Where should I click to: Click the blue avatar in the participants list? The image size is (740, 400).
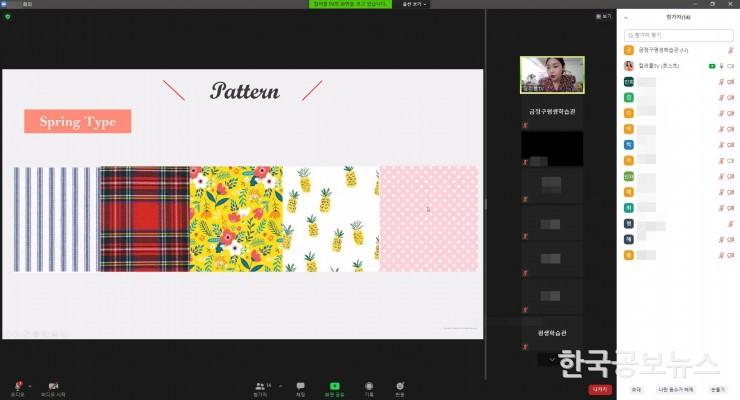click(629, 144)
